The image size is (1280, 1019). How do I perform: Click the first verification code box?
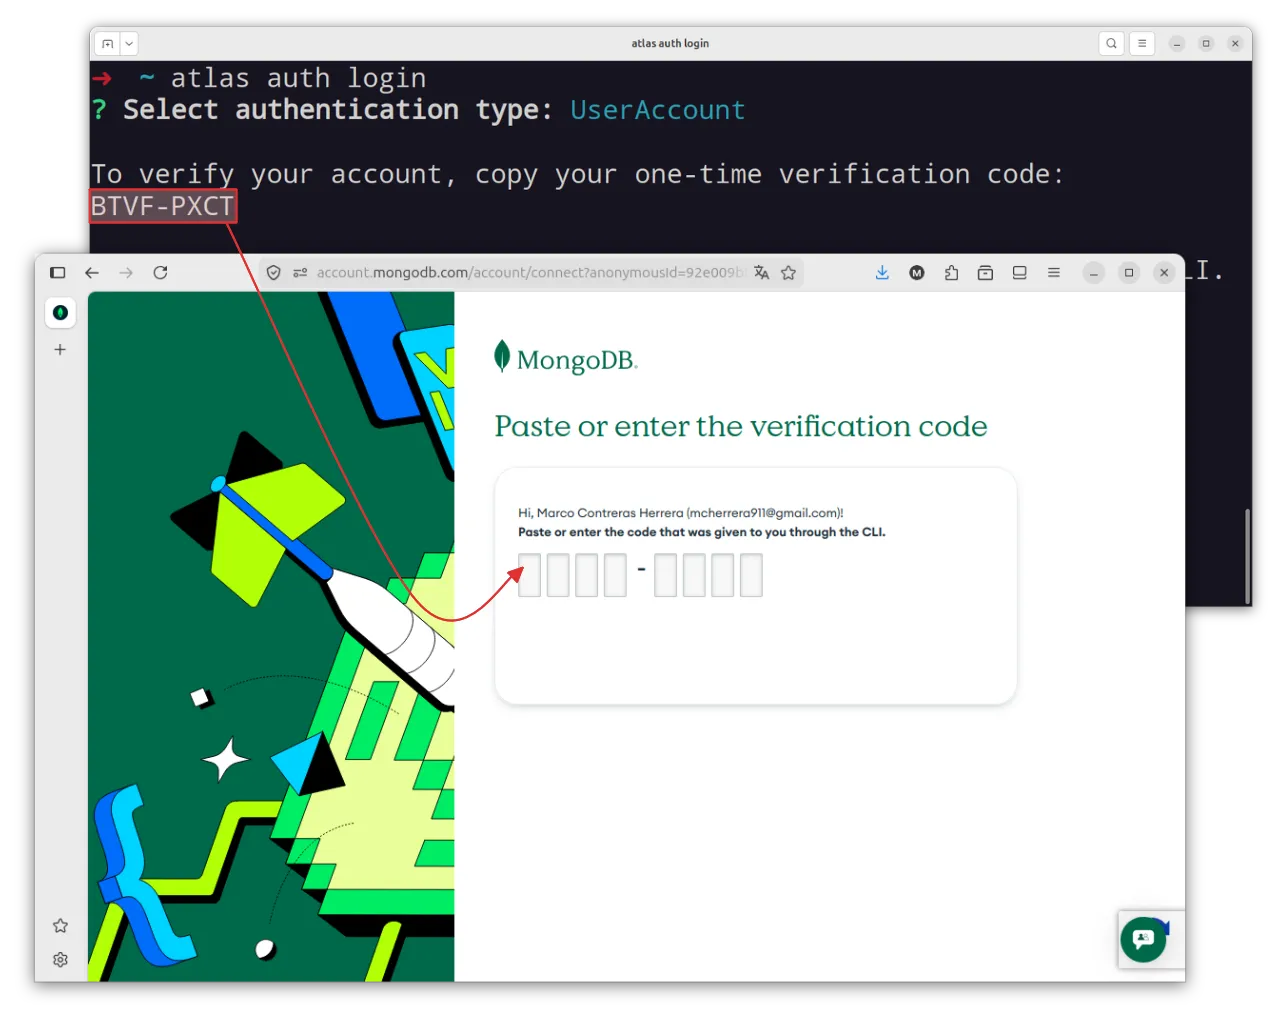pos(530,576)
